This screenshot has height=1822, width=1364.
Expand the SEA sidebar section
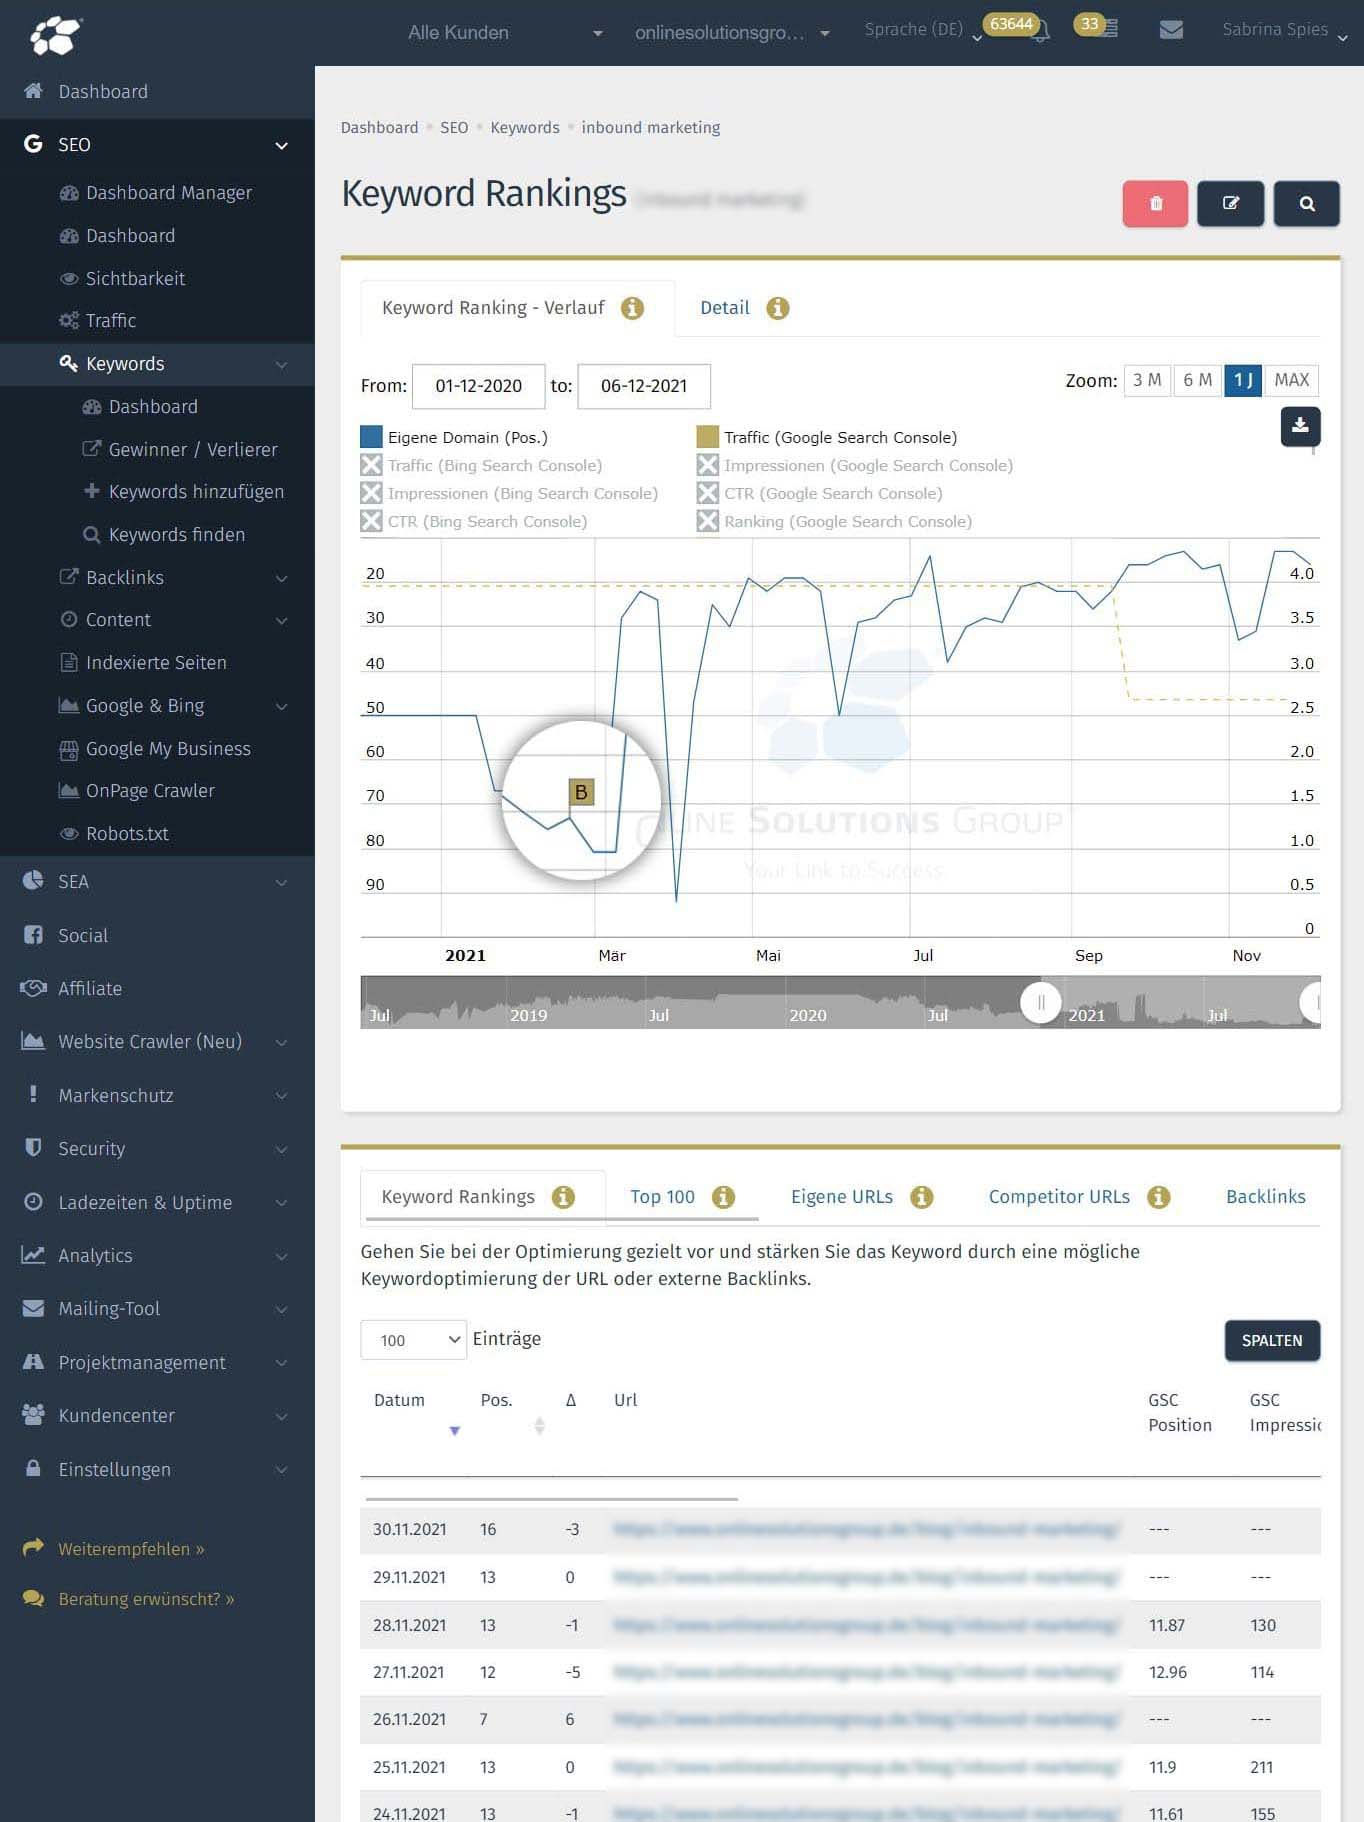(282, 882)
